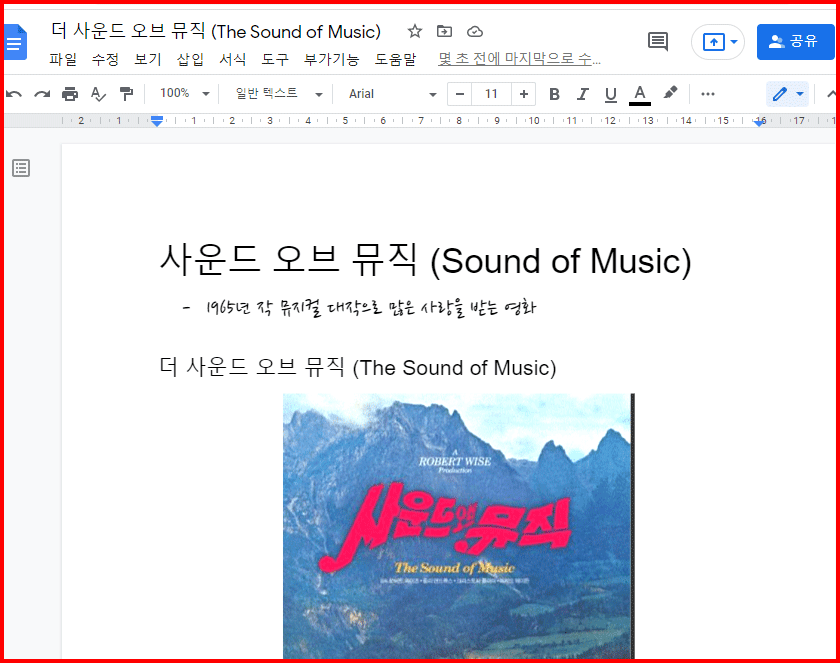This screenshot has height=663, width=840.
Task: Star this document
Action: point(414,32)
